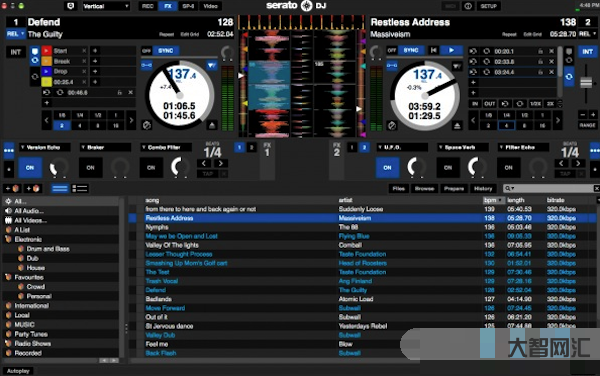
Task: Open deck 1 REL mode dropdown
Action: tap(15, 34)
